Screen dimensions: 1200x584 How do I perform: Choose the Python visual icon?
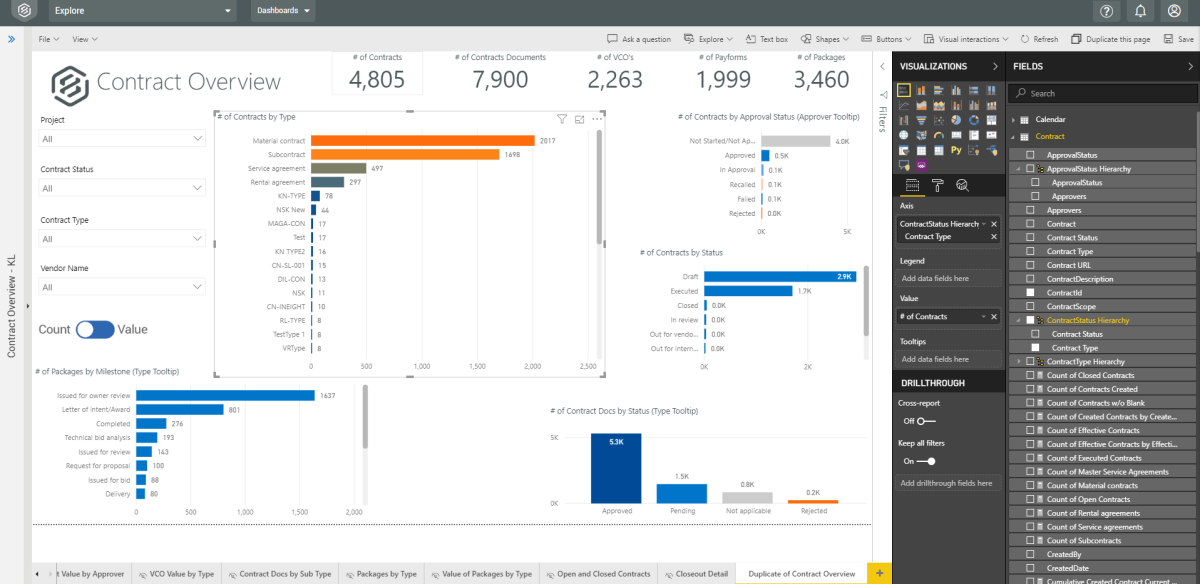pyautogui.click(x=956, y=150)
